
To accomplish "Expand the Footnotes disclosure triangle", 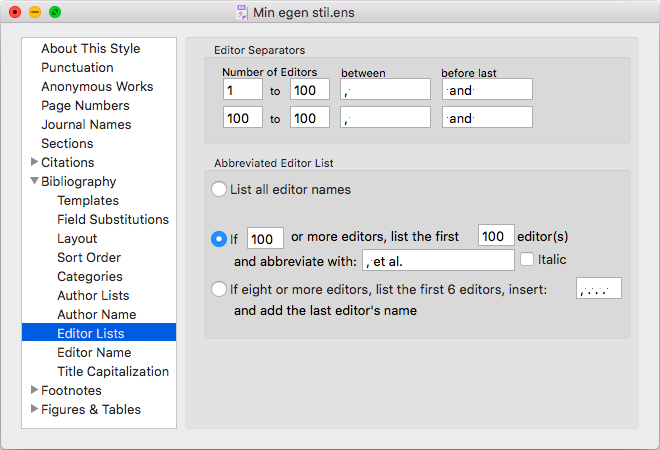I will [x=35, y=390].
